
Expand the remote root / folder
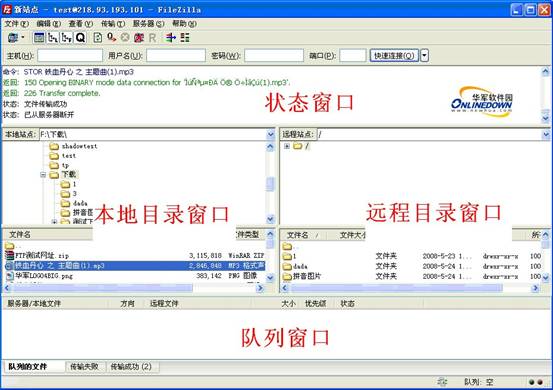point(287,146)
